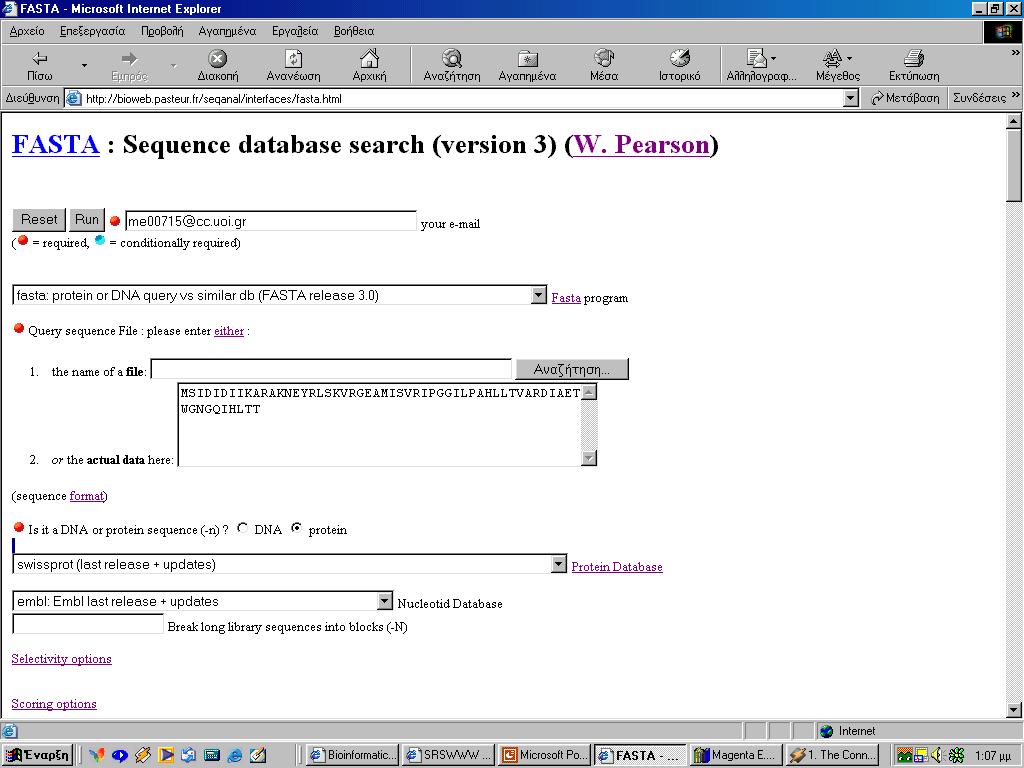Open the Προβολή menu
The image size is (1024, 768).
[x=162, y=31]
